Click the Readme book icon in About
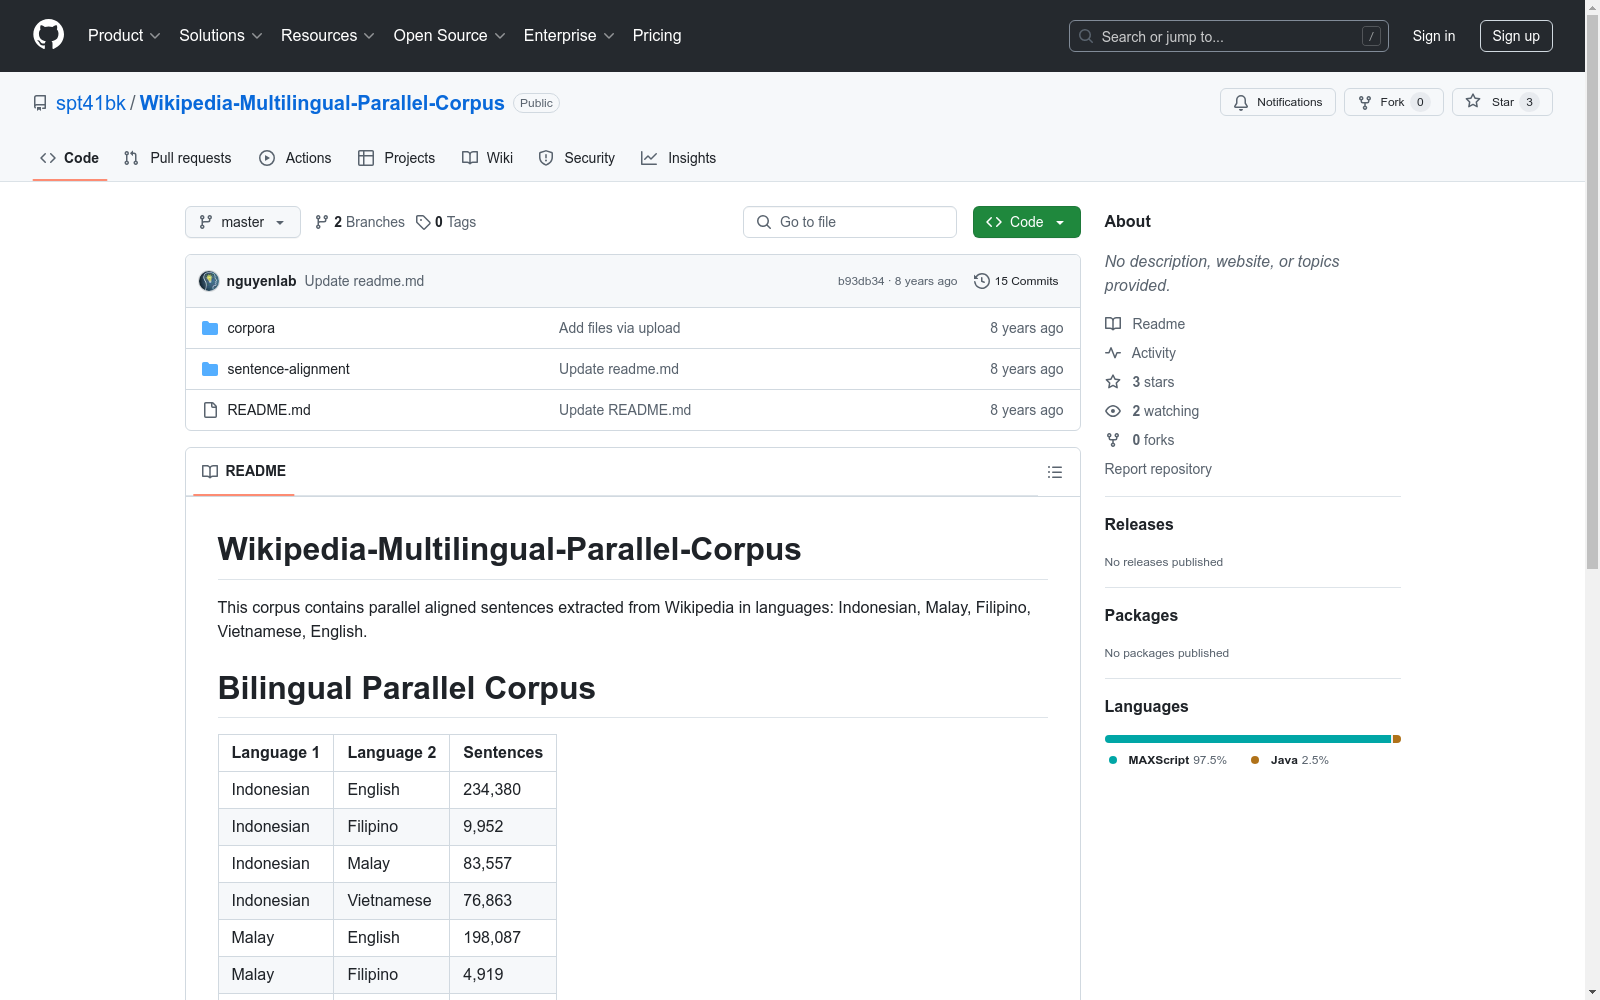This screenshot has height=1000, width=1600. tap(1113, 324)
